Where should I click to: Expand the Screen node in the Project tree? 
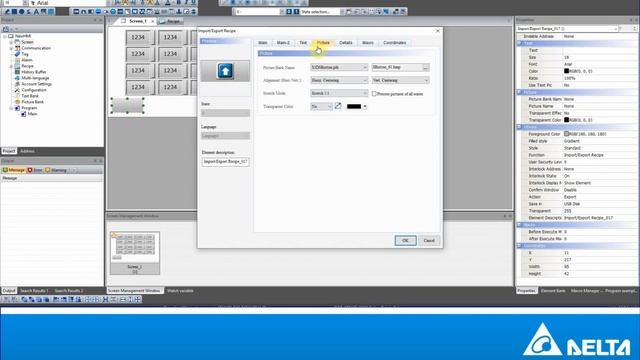pos(11,42)
